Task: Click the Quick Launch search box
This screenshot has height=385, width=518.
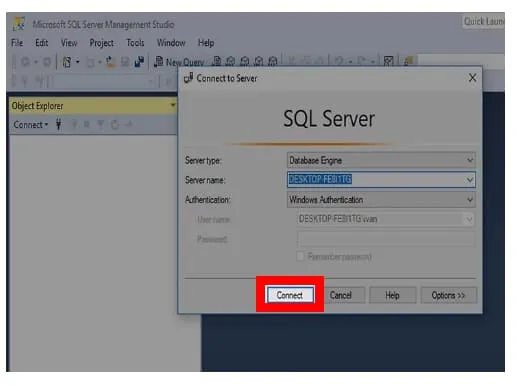Action: click(x=483, y=21)
